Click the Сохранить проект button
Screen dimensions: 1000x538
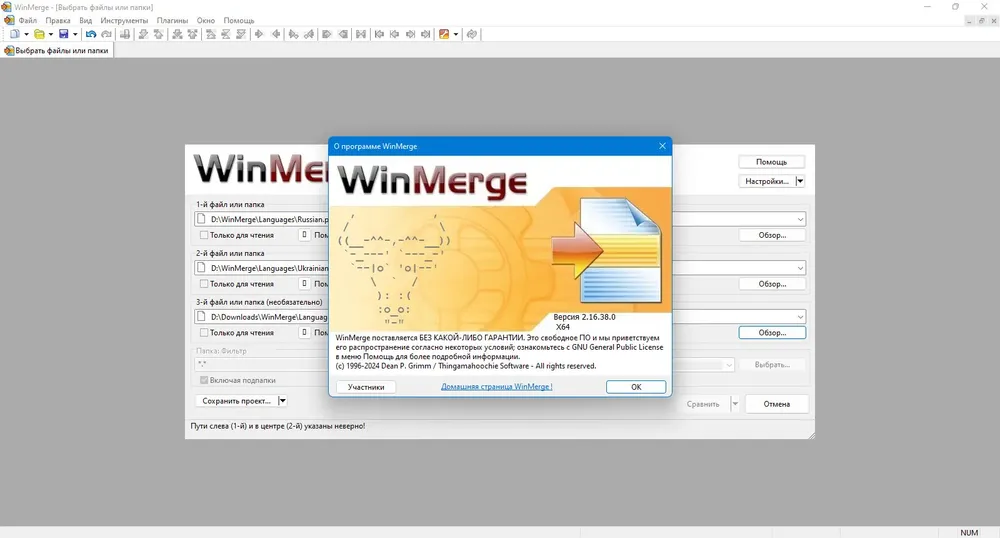236,401
